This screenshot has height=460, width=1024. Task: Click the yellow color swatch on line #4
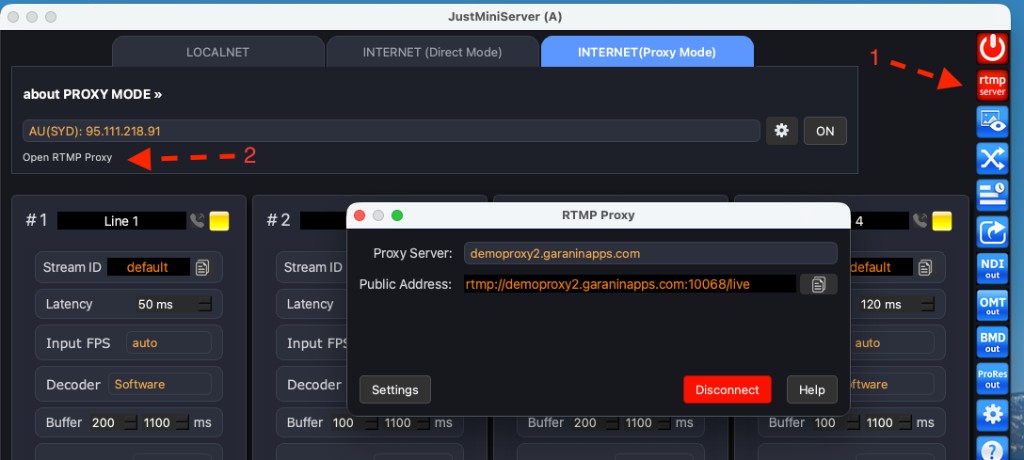click(942, 221)
